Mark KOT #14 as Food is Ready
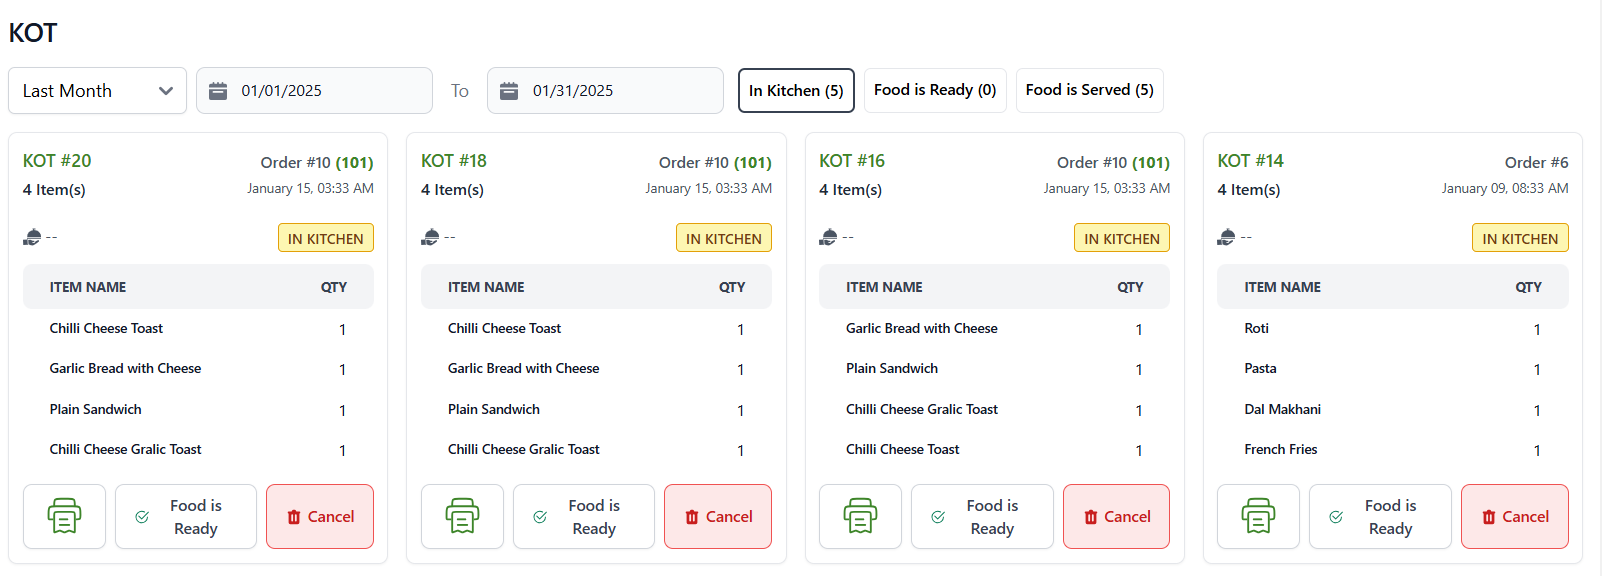Screen dimensions: 1602x576 [x=1380, y=517]
